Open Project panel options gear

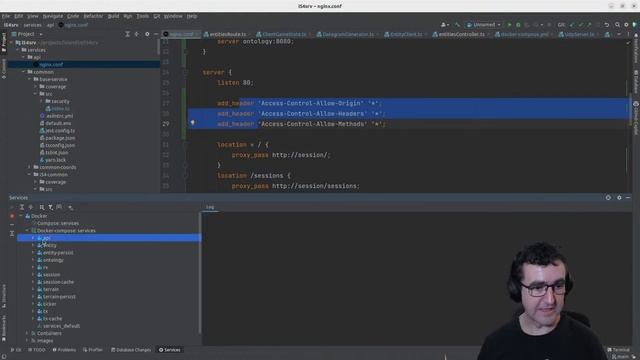[147, 34]
